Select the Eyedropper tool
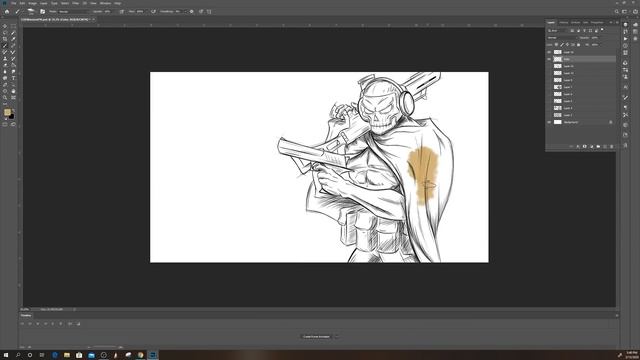Image resolution: width=640 pixels, height=360 pixels. [13, 39]
